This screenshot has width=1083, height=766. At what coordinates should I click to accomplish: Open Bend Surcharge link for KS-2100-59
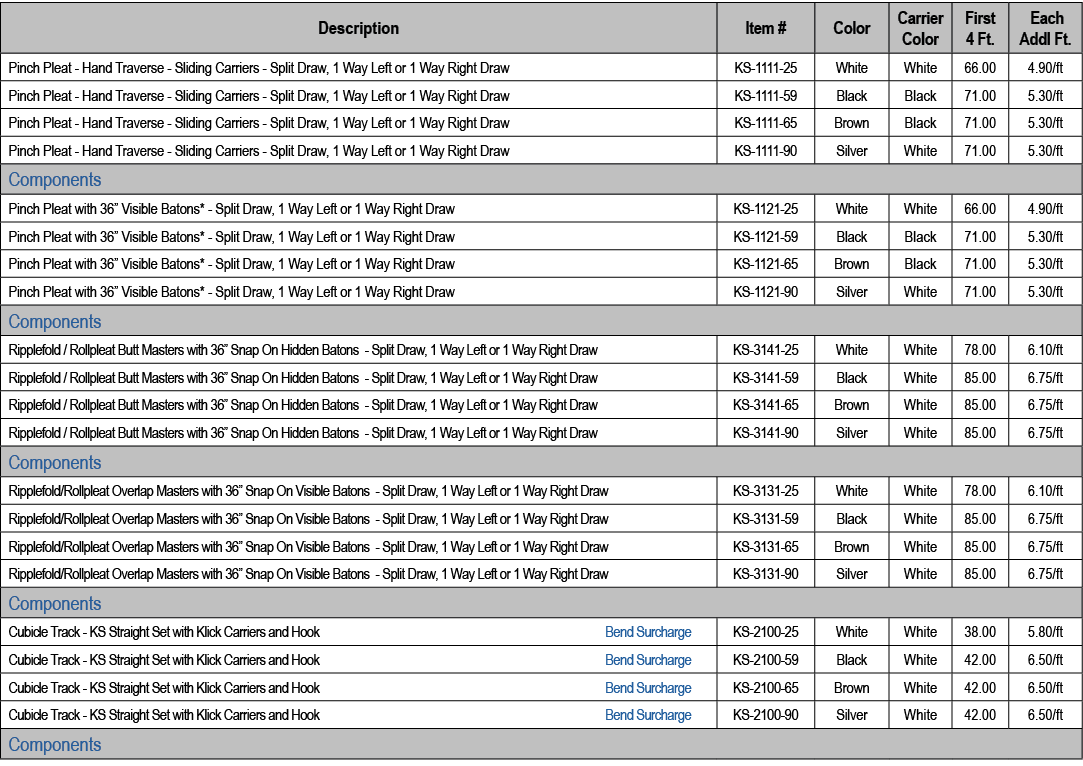click(648, 660)
